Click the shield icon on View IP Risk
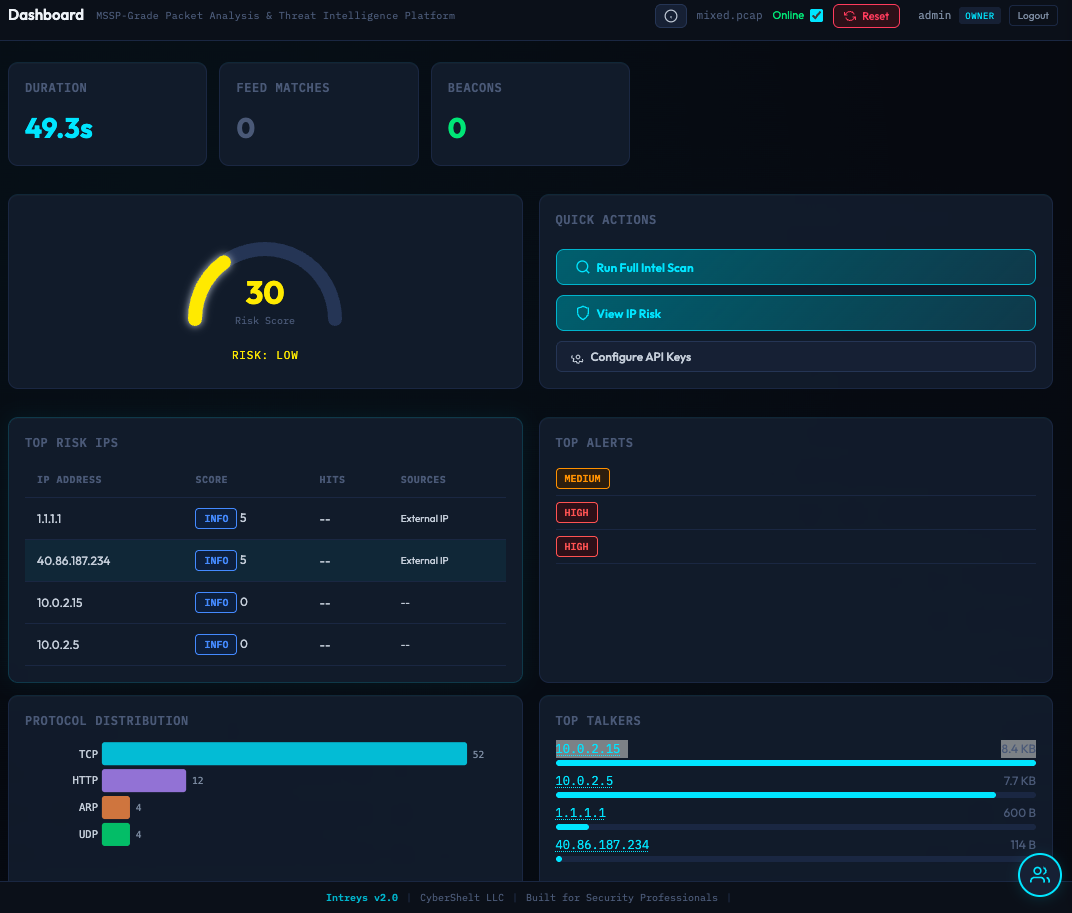The height and width of the screenshot is (913, 1072). coord(582,313)
